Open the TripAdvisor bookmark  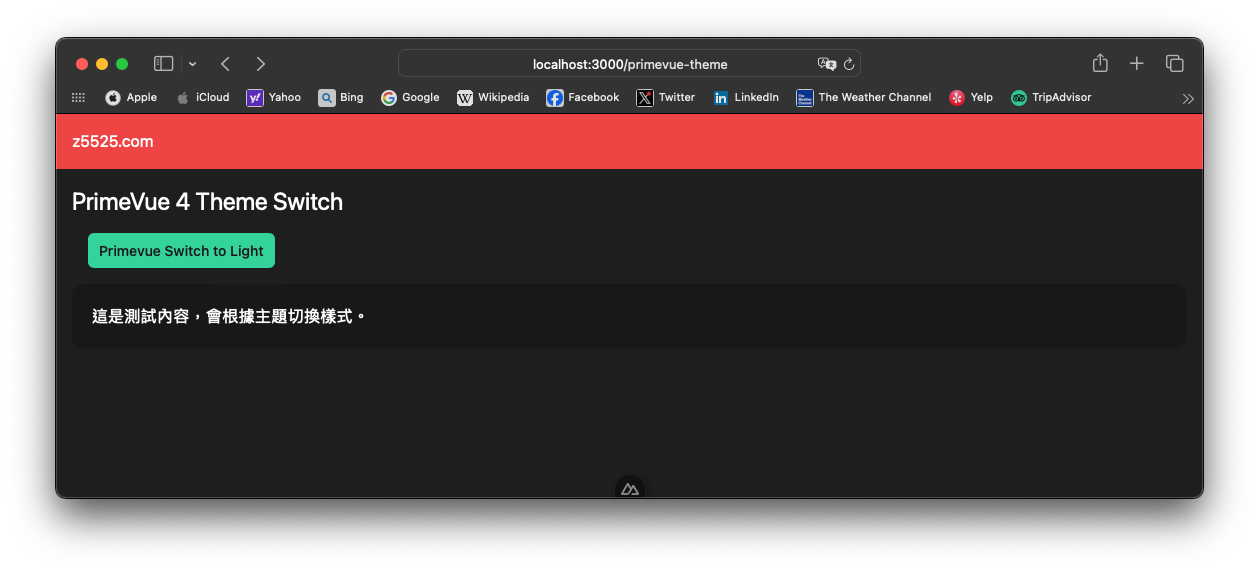(x=1051, y=98)
